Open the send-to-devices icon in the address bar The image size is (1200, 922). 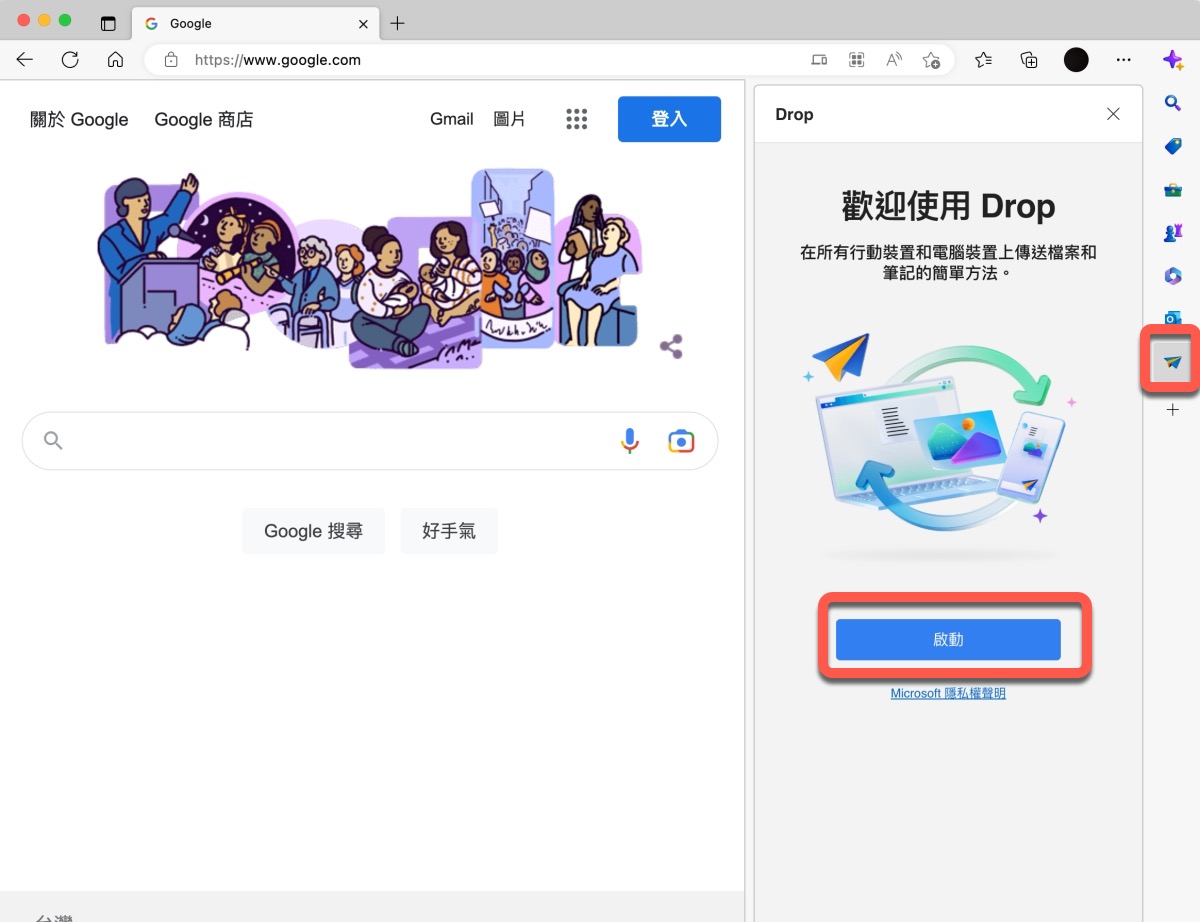(819, 60)
